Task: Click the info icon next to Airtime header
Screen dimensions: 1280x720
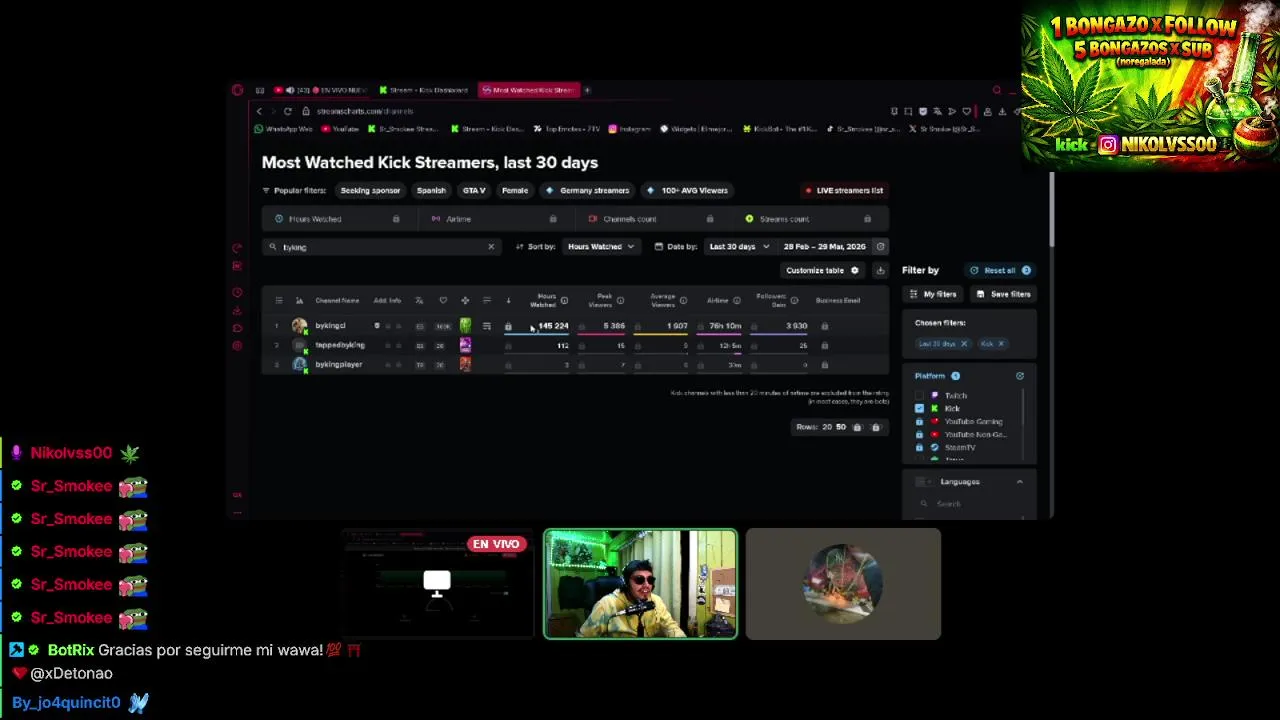Action: point(737,300)
